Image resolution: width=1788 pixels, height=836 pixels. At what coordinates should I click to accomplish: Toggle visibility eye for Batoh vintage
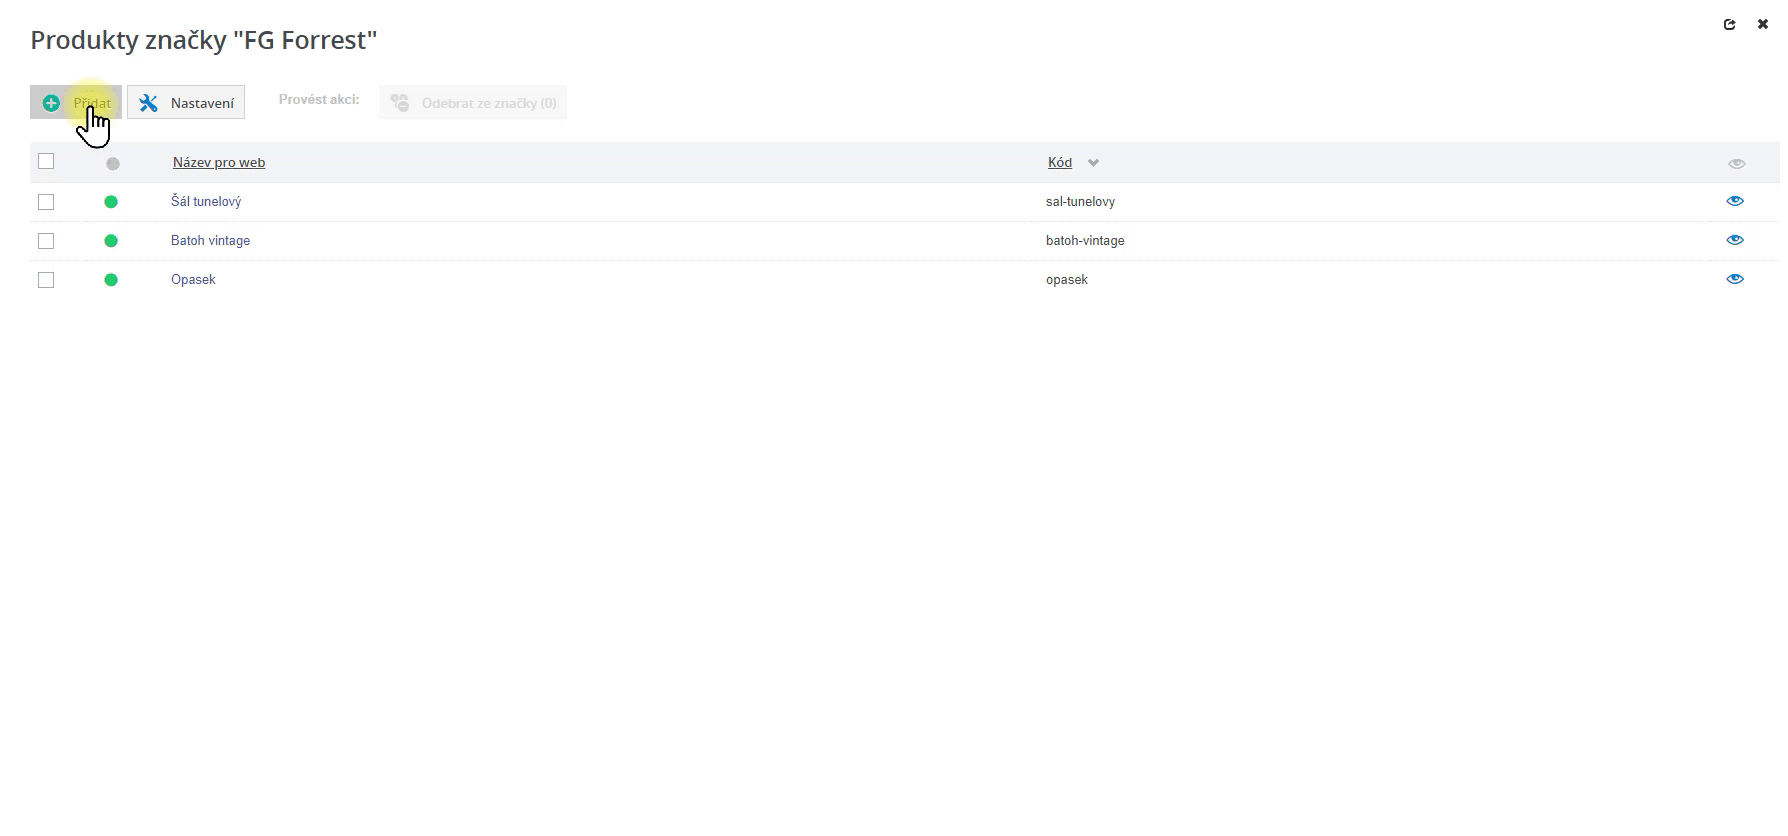(x=1735, y=240)
